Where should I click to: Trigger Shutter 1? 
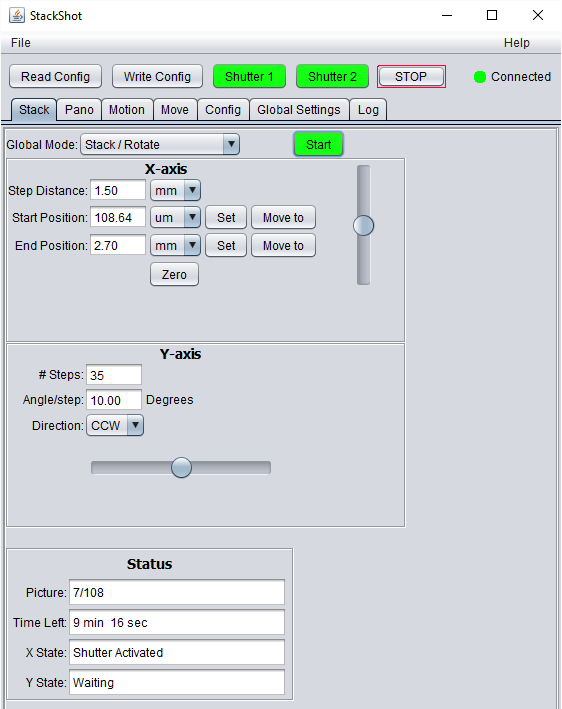click(249, 76)
